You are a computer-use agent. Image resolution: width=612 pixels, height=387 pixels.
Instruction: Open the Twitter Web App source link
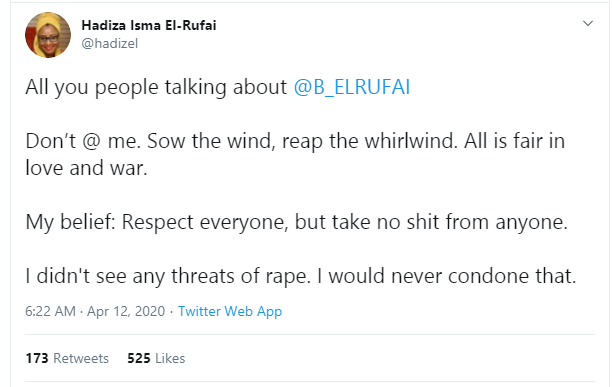click(230, 311)
